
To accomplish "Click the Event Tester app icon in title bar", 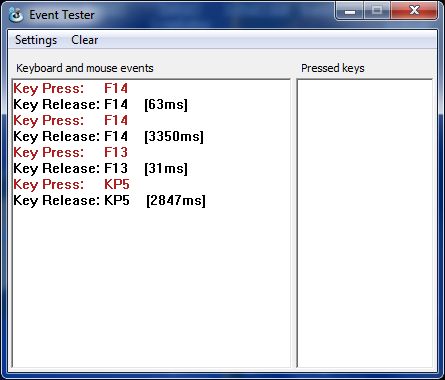I will (x=16, y=15).
